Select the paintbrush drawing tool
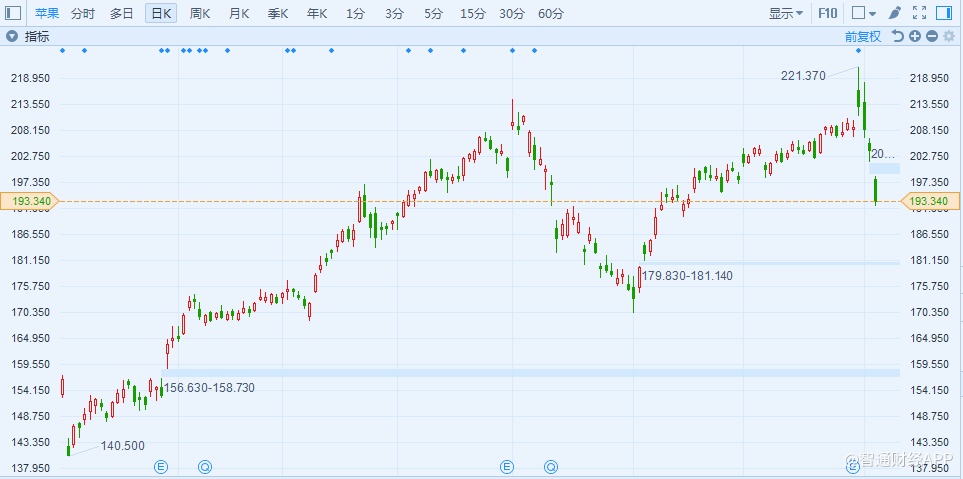963x479 pixels. click(894, 13)
